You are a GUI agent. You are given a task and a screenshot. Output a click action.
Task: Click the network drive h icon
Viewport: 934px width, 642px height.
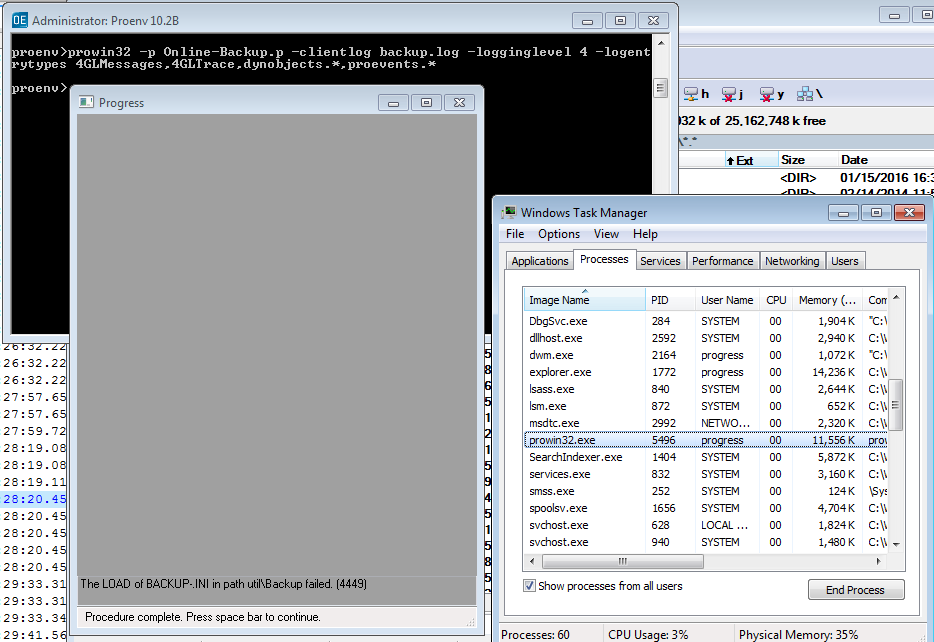pos(691,94)
